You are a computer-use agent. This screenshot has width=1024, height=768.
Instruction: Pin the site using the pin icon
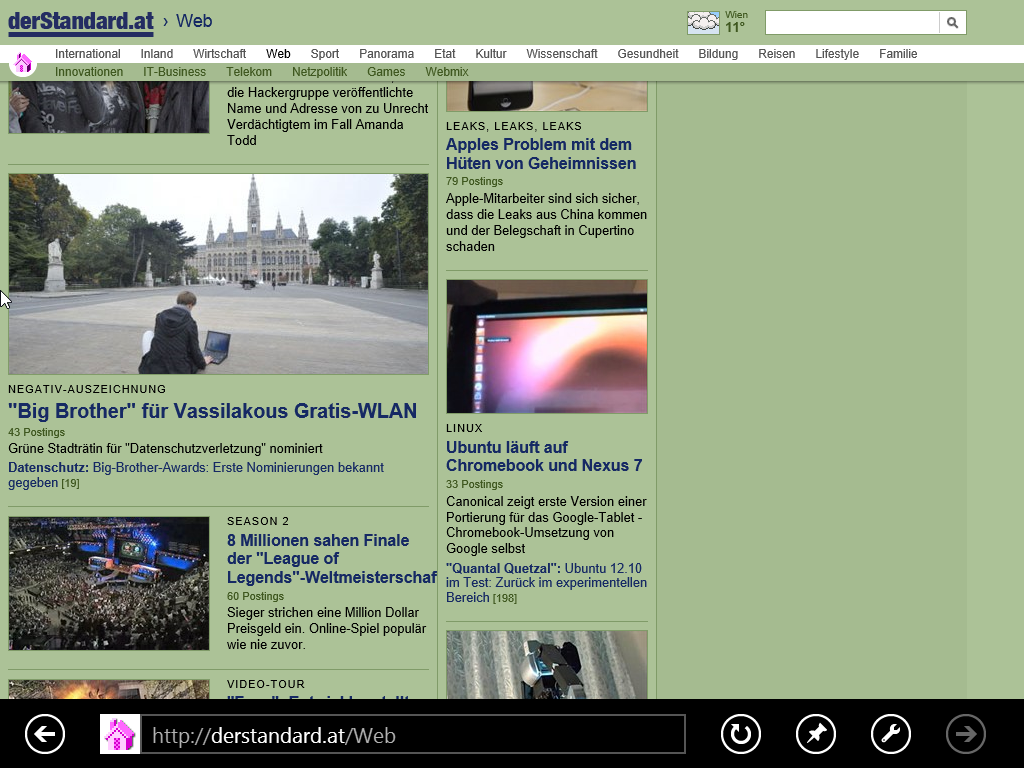tap(816, 734)
